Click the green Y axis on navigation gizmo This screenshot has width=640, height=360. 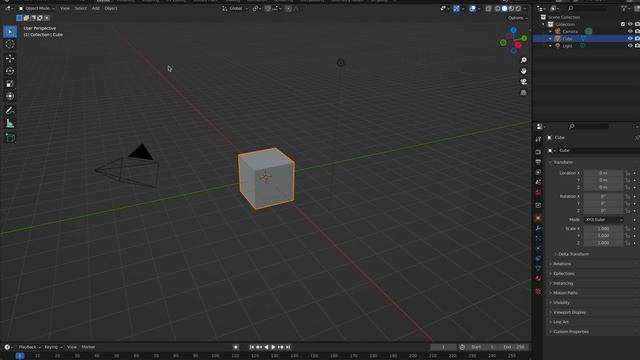click(x=524, y=38)
